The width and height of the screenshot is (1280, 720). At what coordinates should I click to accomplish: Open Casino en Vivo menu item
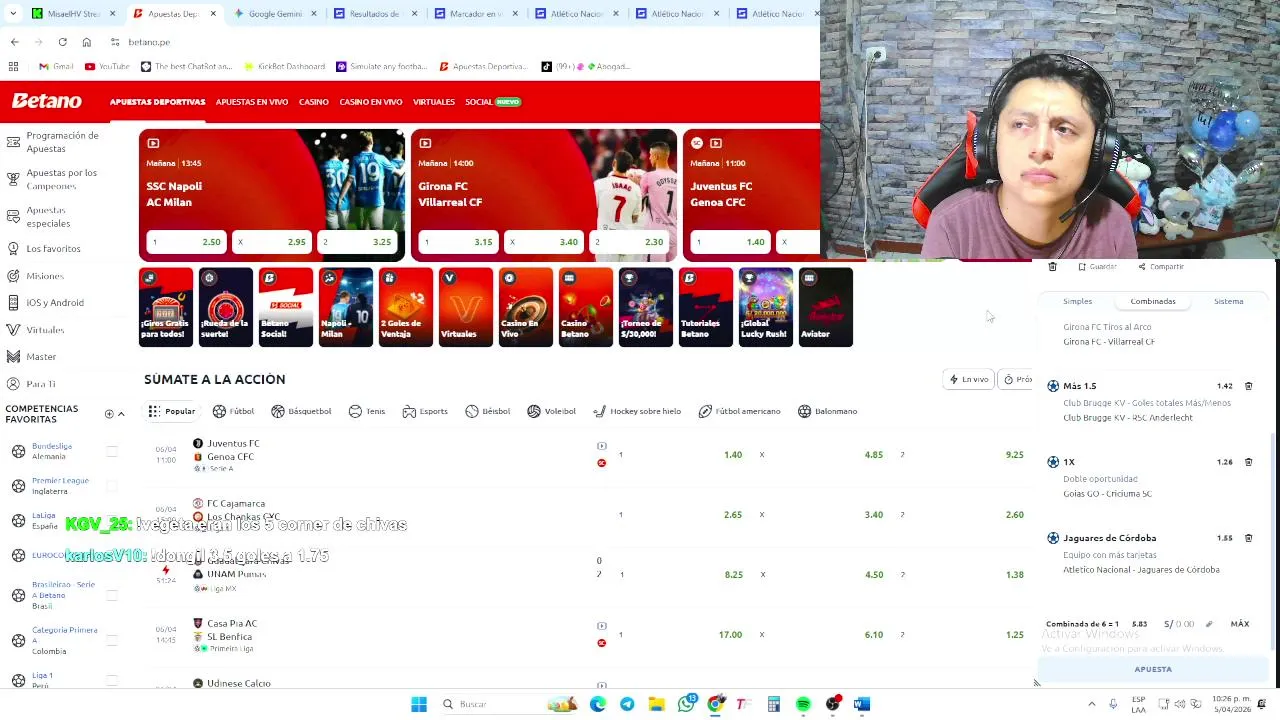coord(370,102)
